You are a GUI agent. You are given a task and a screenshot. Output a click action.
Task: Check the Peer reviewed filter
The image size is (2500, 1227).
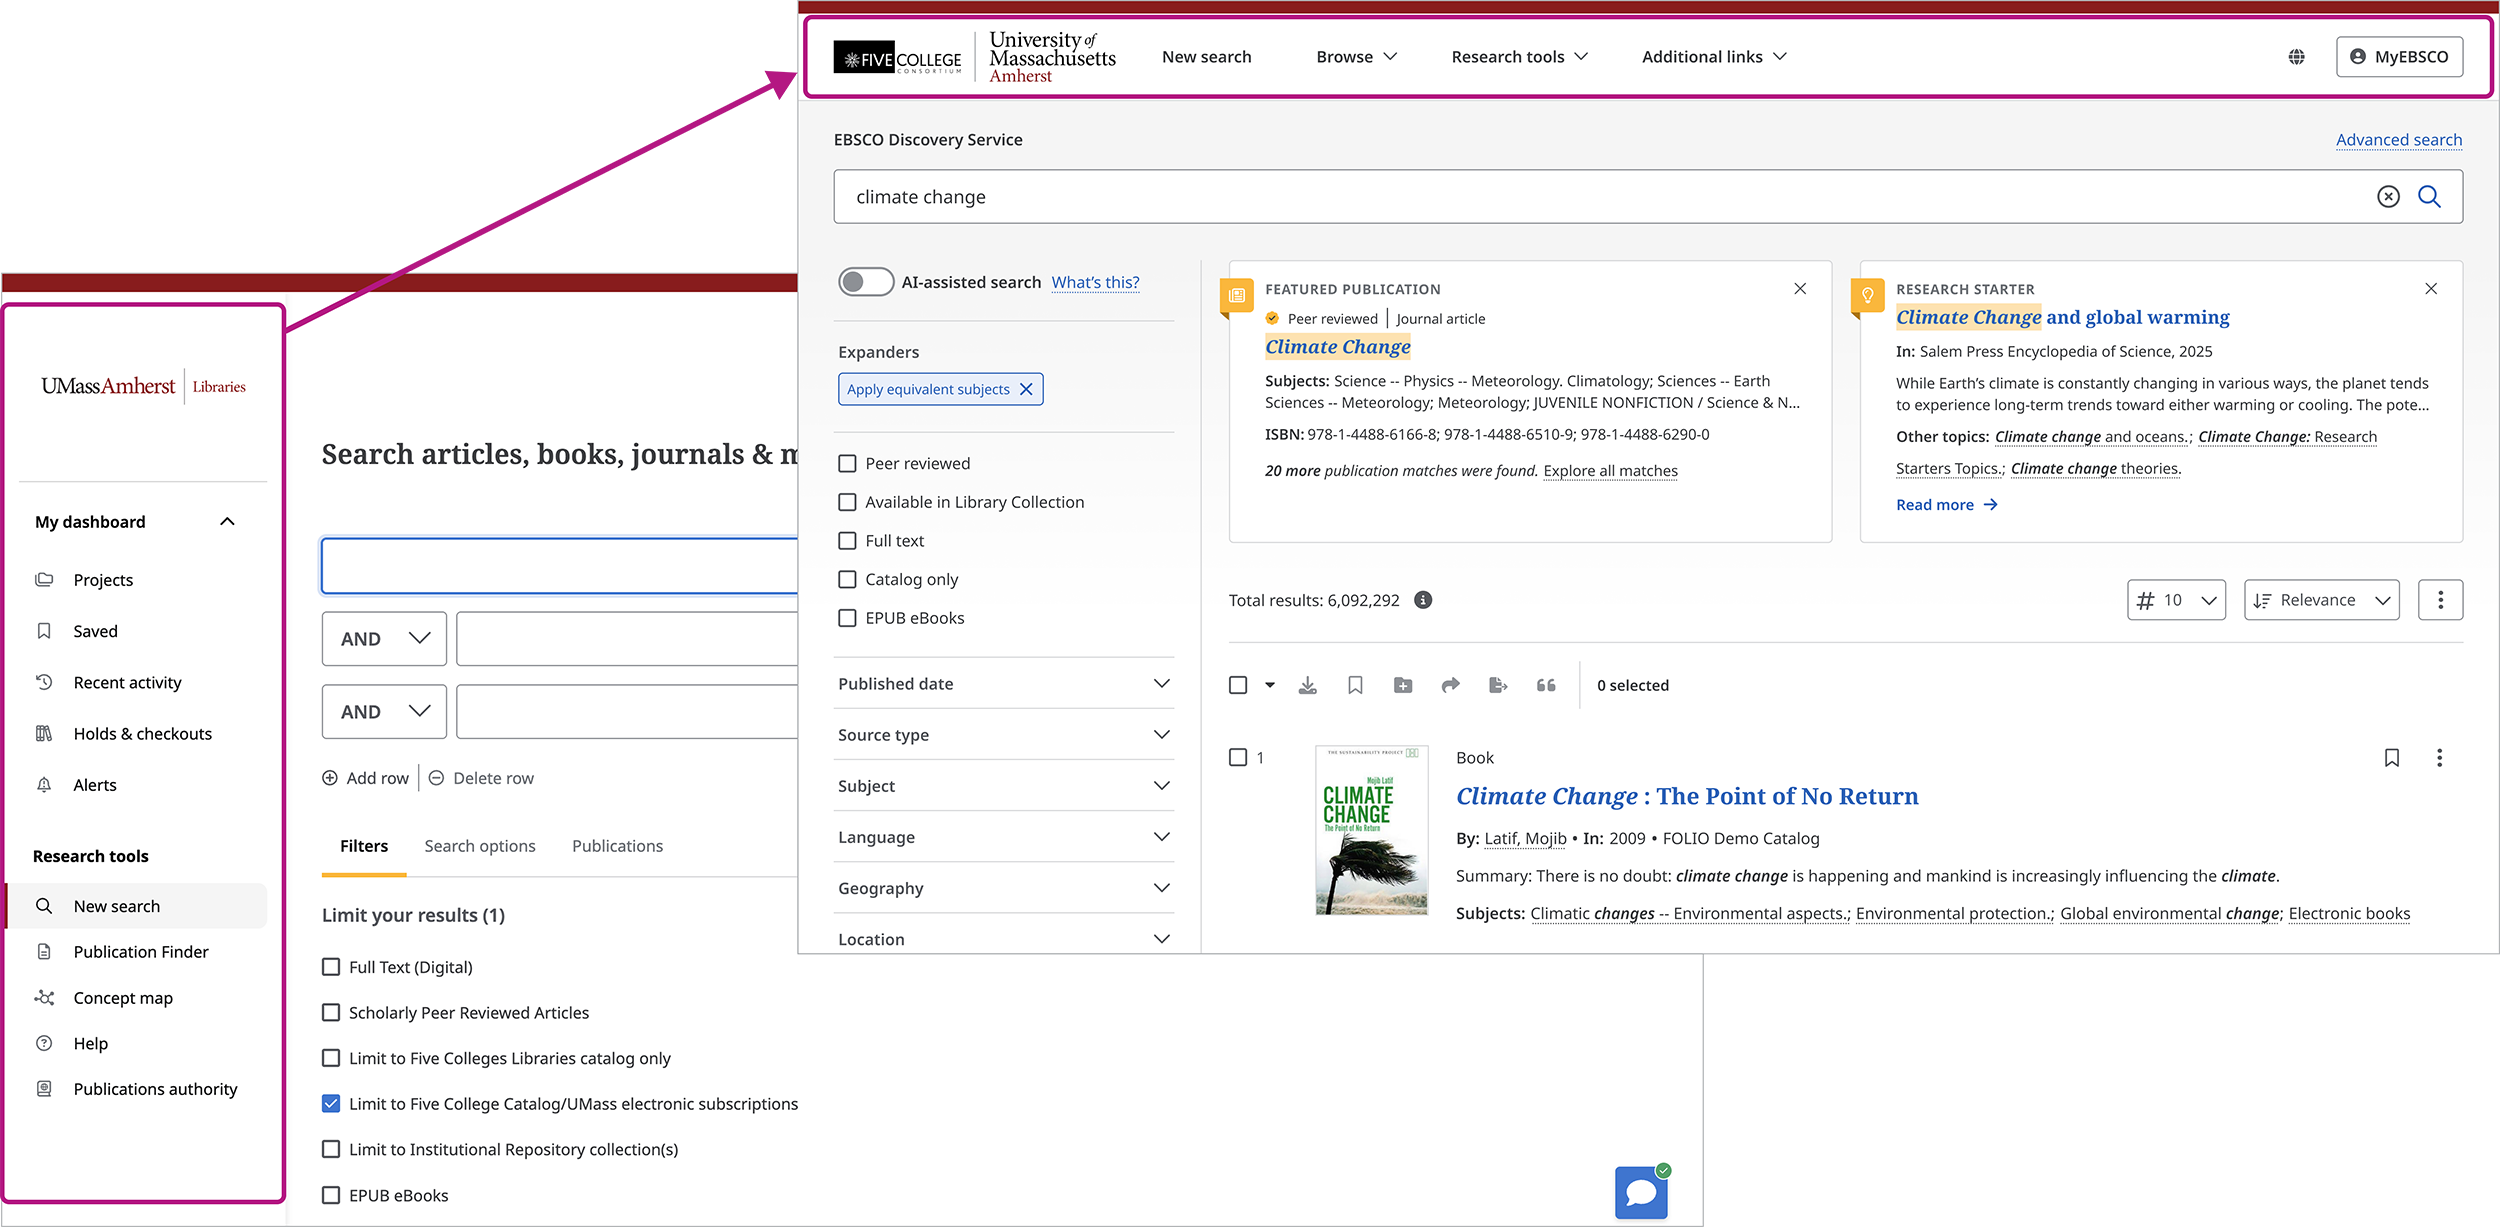pos(847,464)
